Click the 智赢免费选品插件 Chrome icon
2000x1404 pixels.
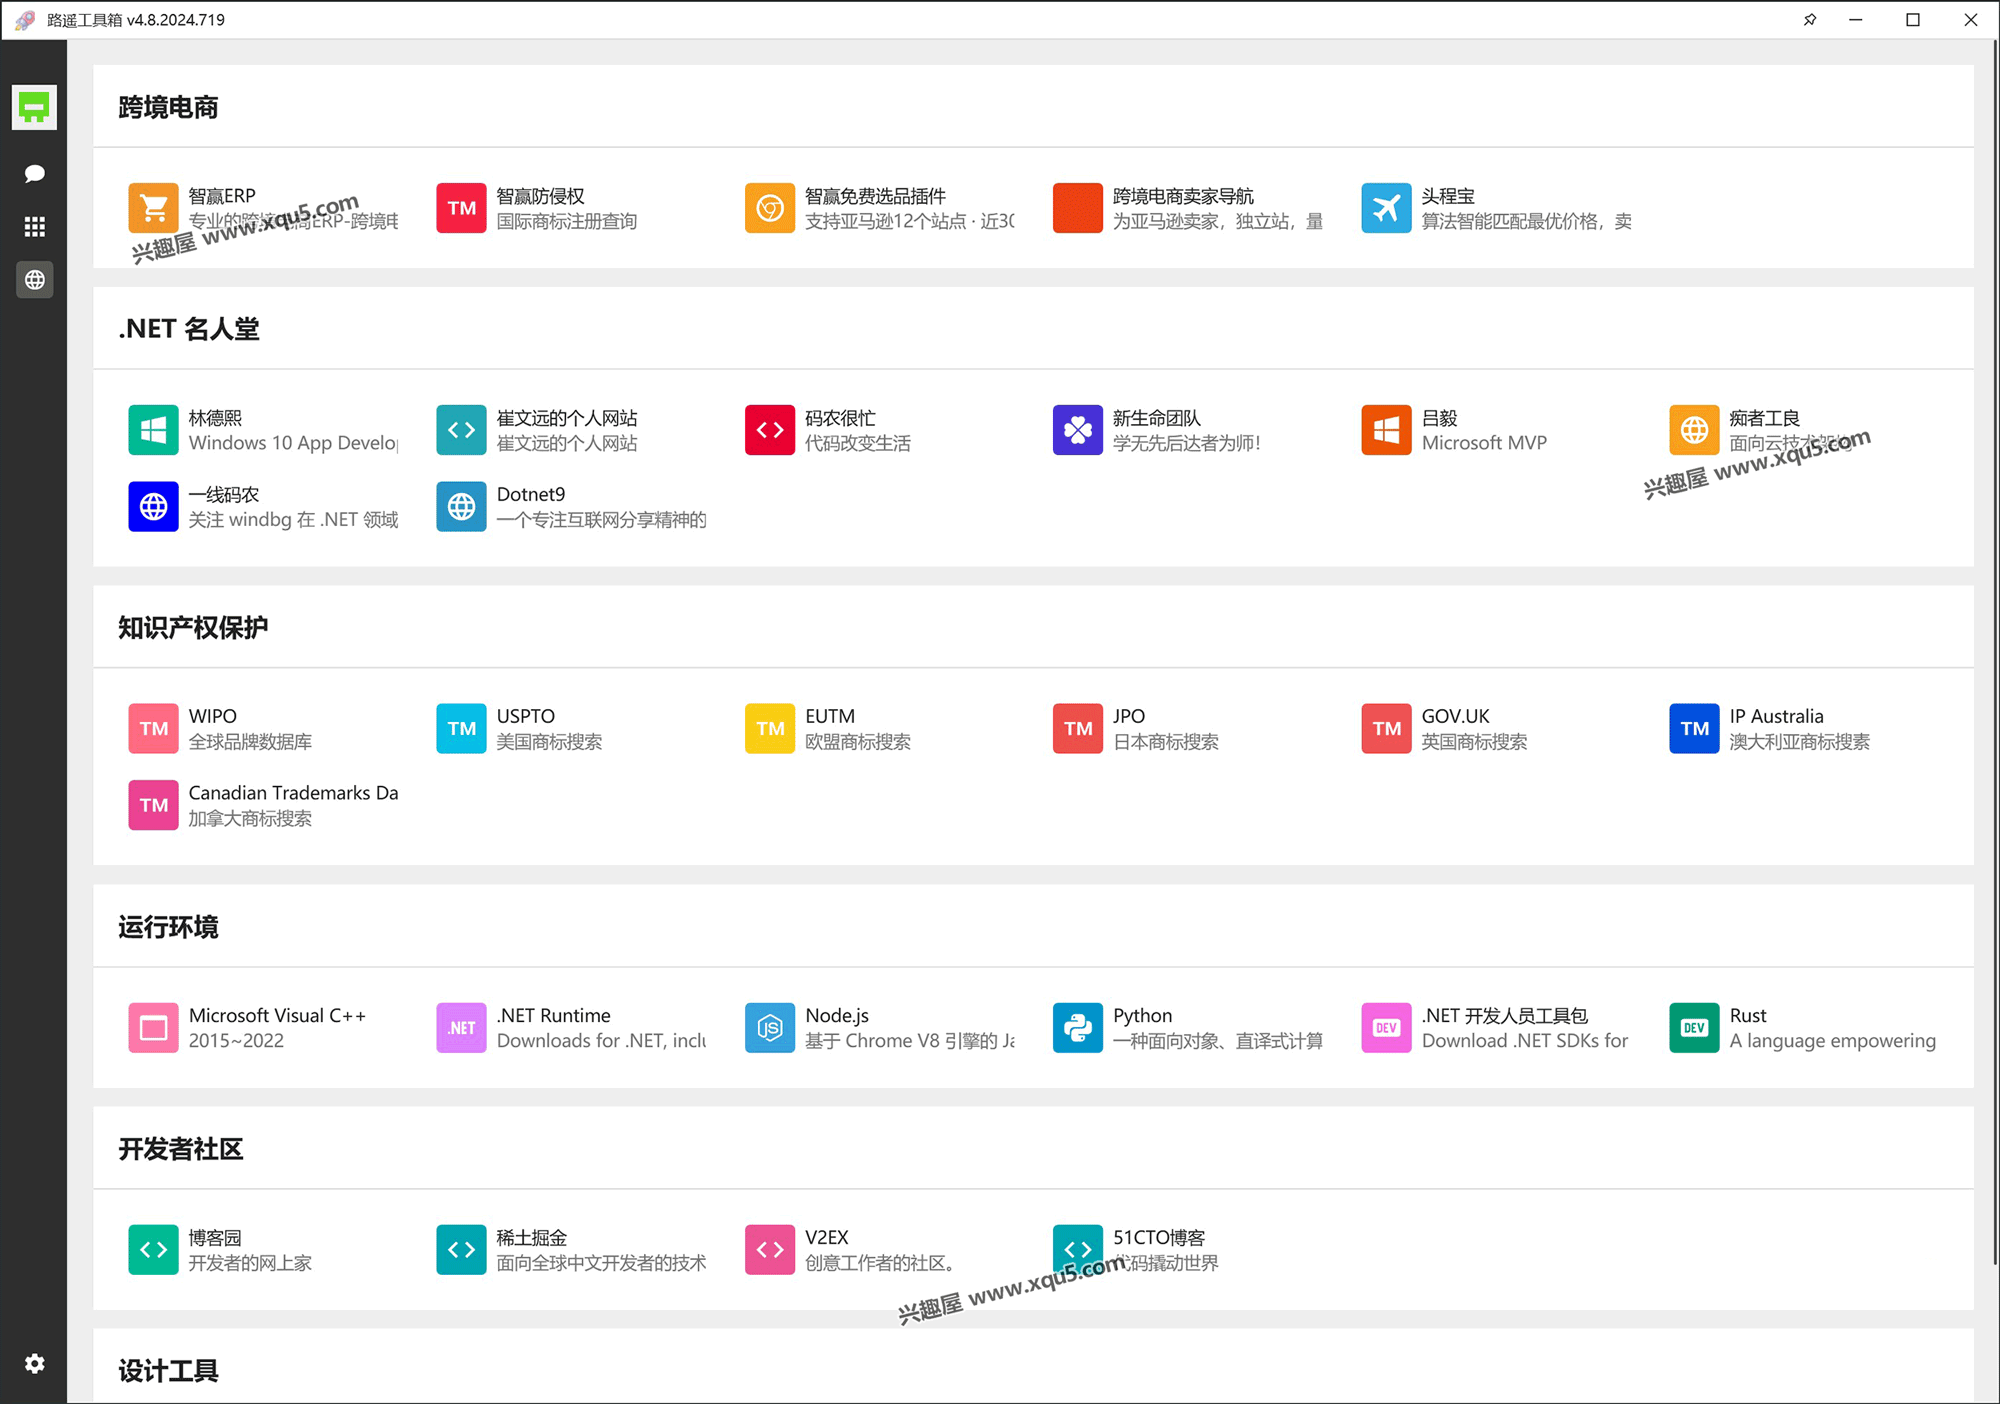click(770, 208)
